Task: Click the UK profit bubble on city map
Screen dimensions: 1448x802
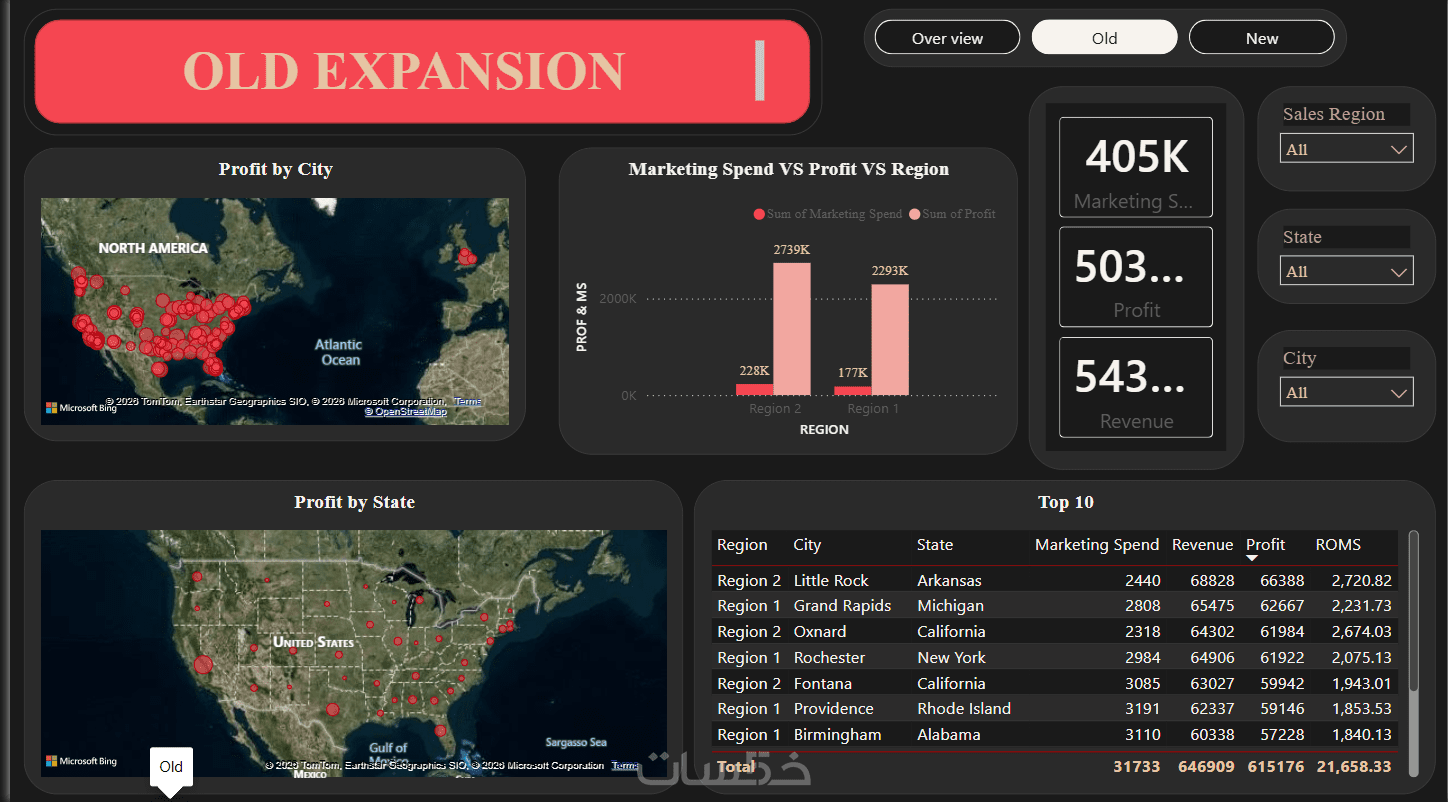Action: 466,258
